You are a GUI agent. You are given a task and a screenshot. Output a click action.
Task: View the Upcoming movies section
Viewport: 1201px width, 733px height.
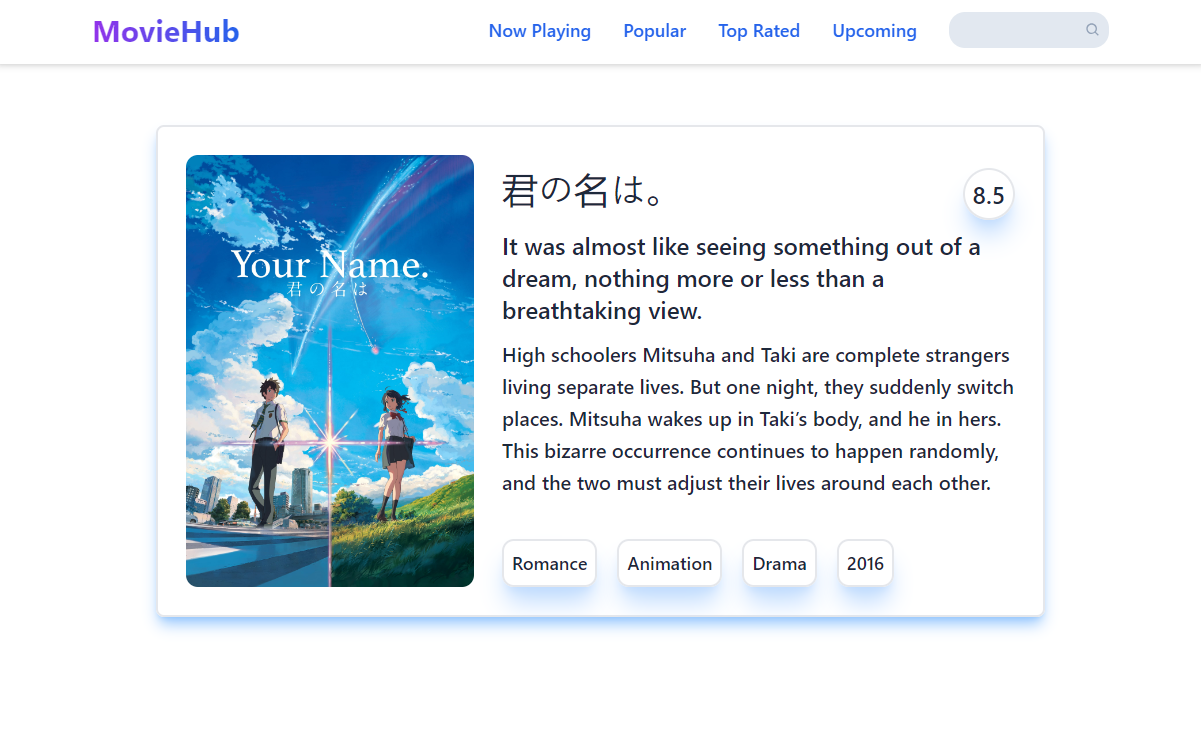click(875, 31)
